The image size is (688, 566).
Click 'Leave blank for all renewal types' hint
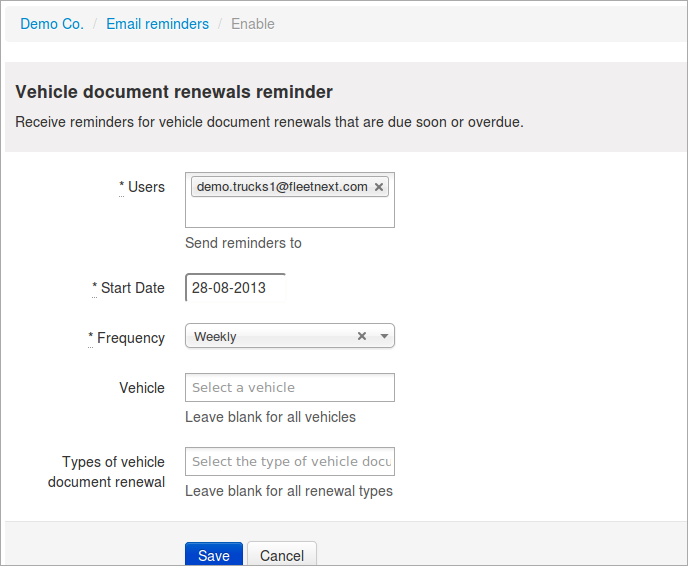point(289,491)
